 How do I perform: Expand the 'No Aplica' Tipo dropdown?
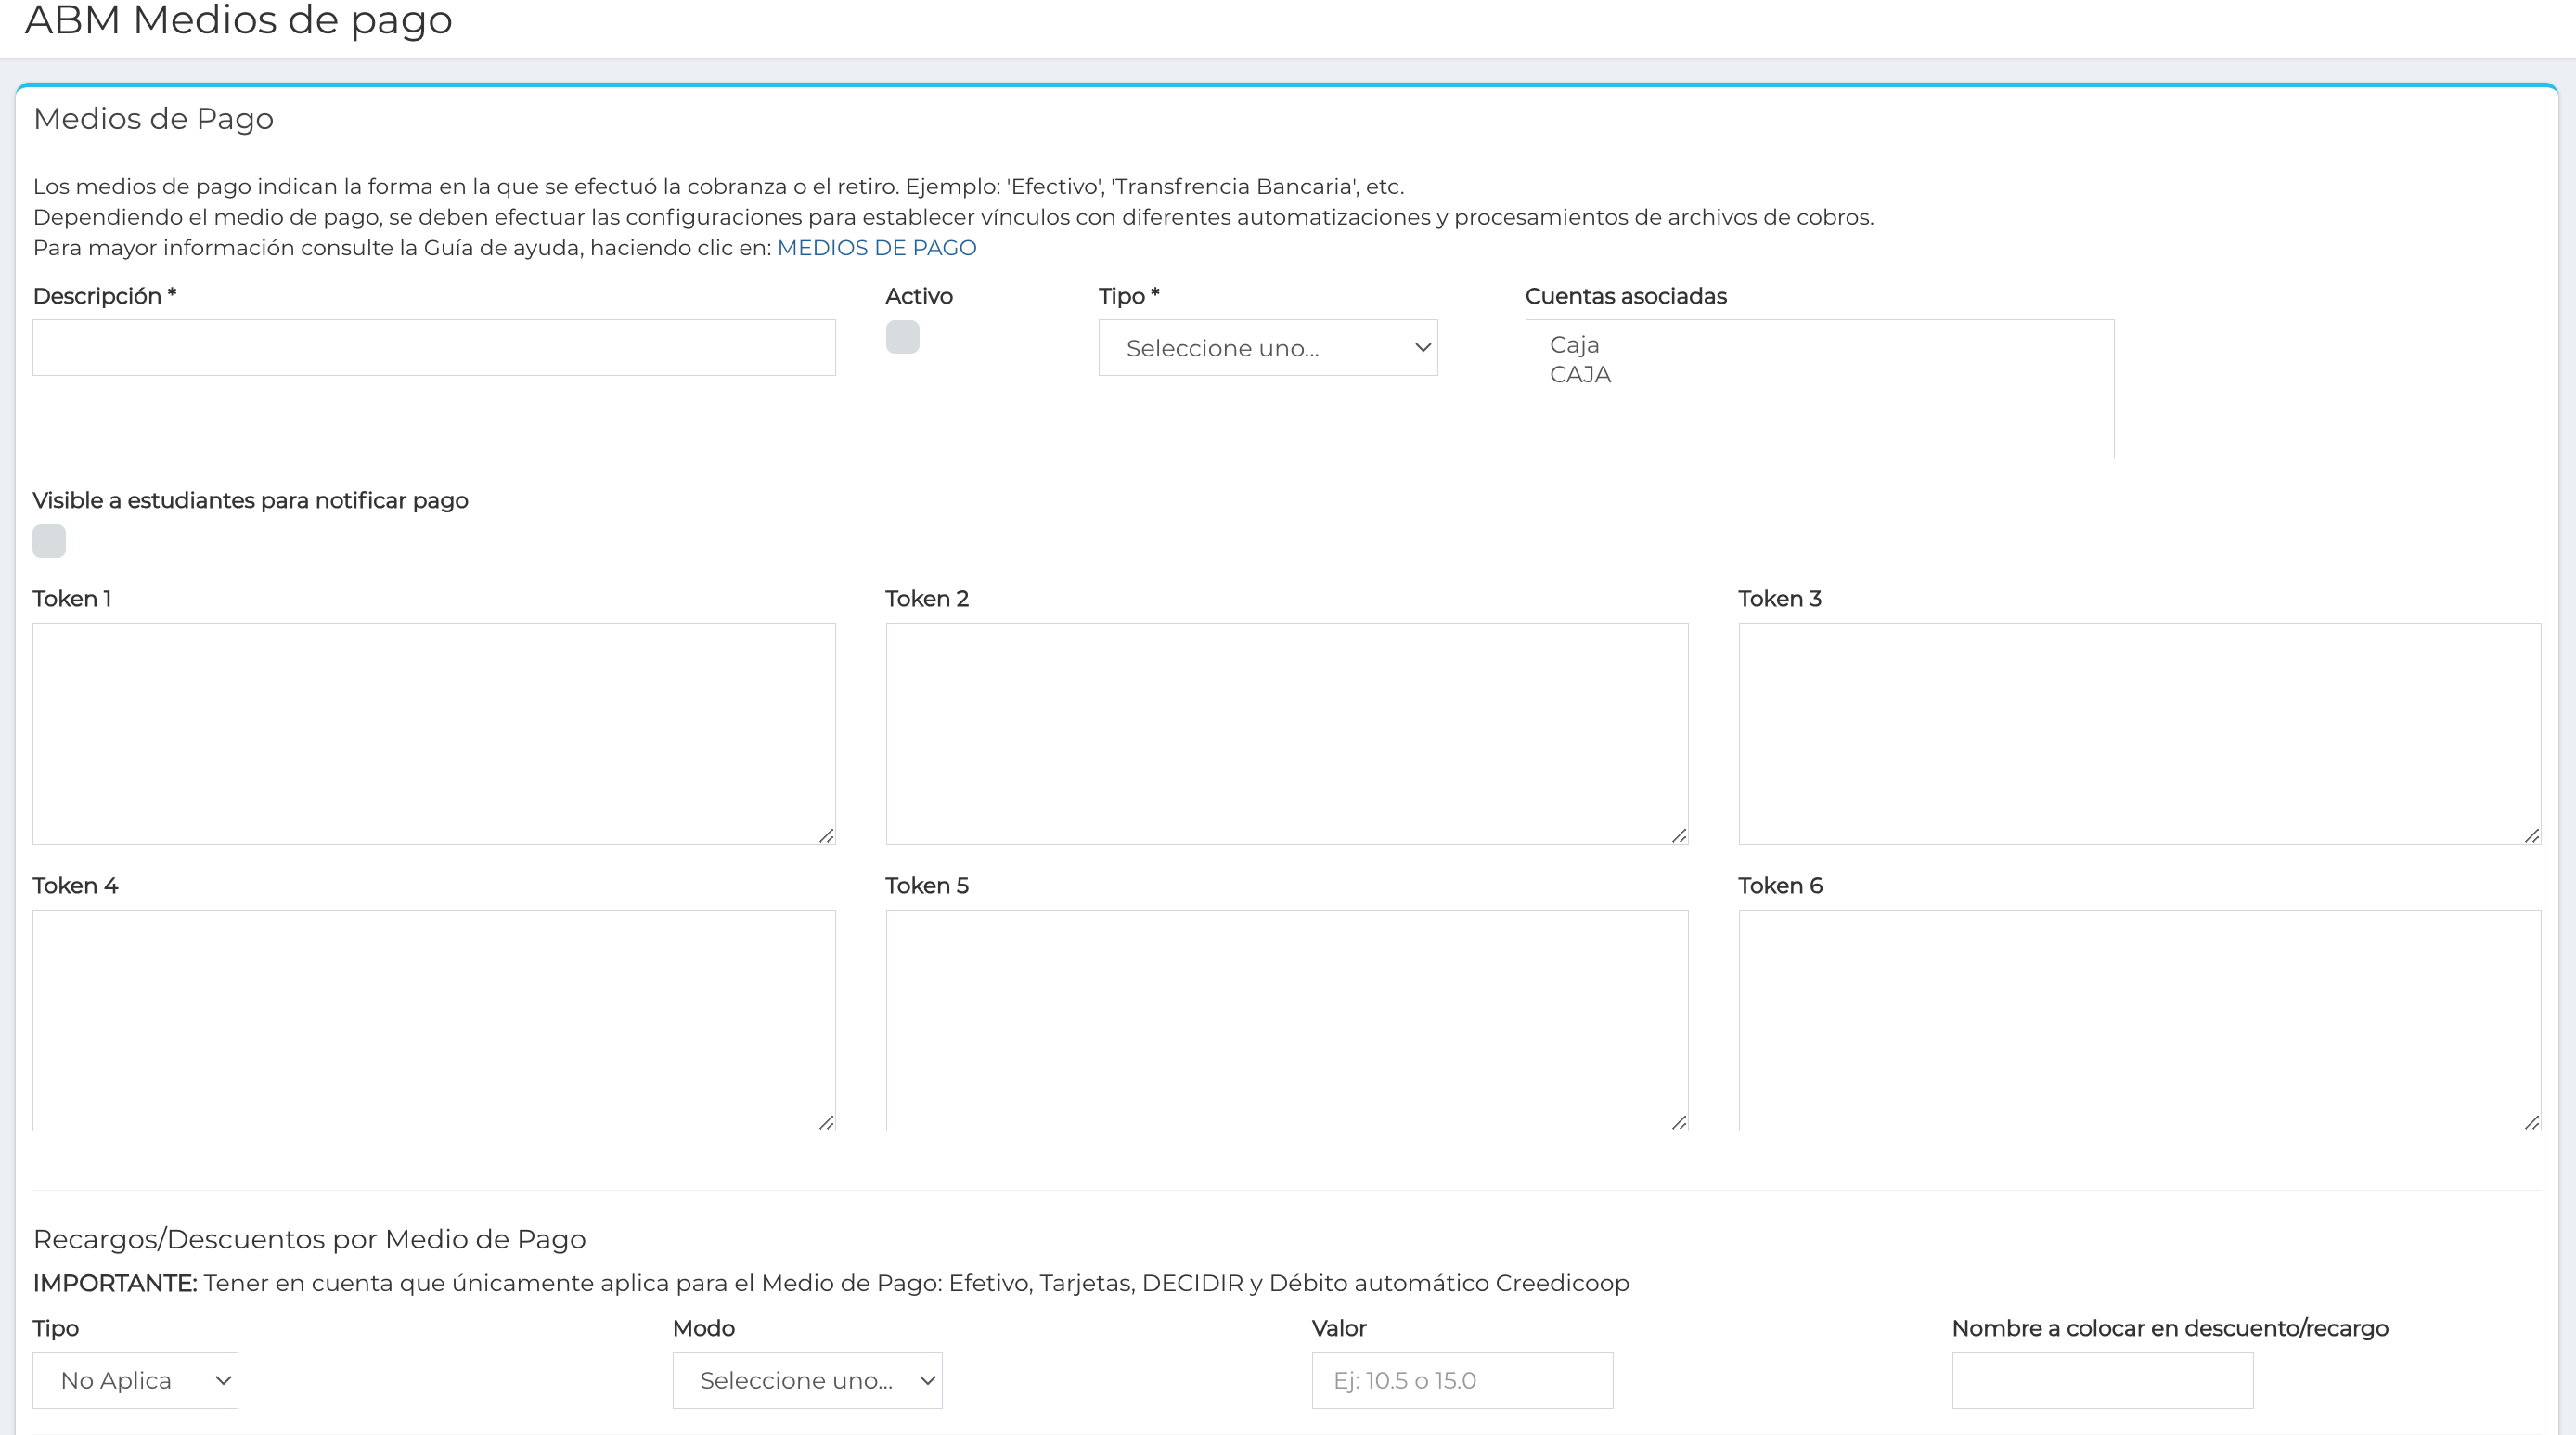[x=135, y=1380]
